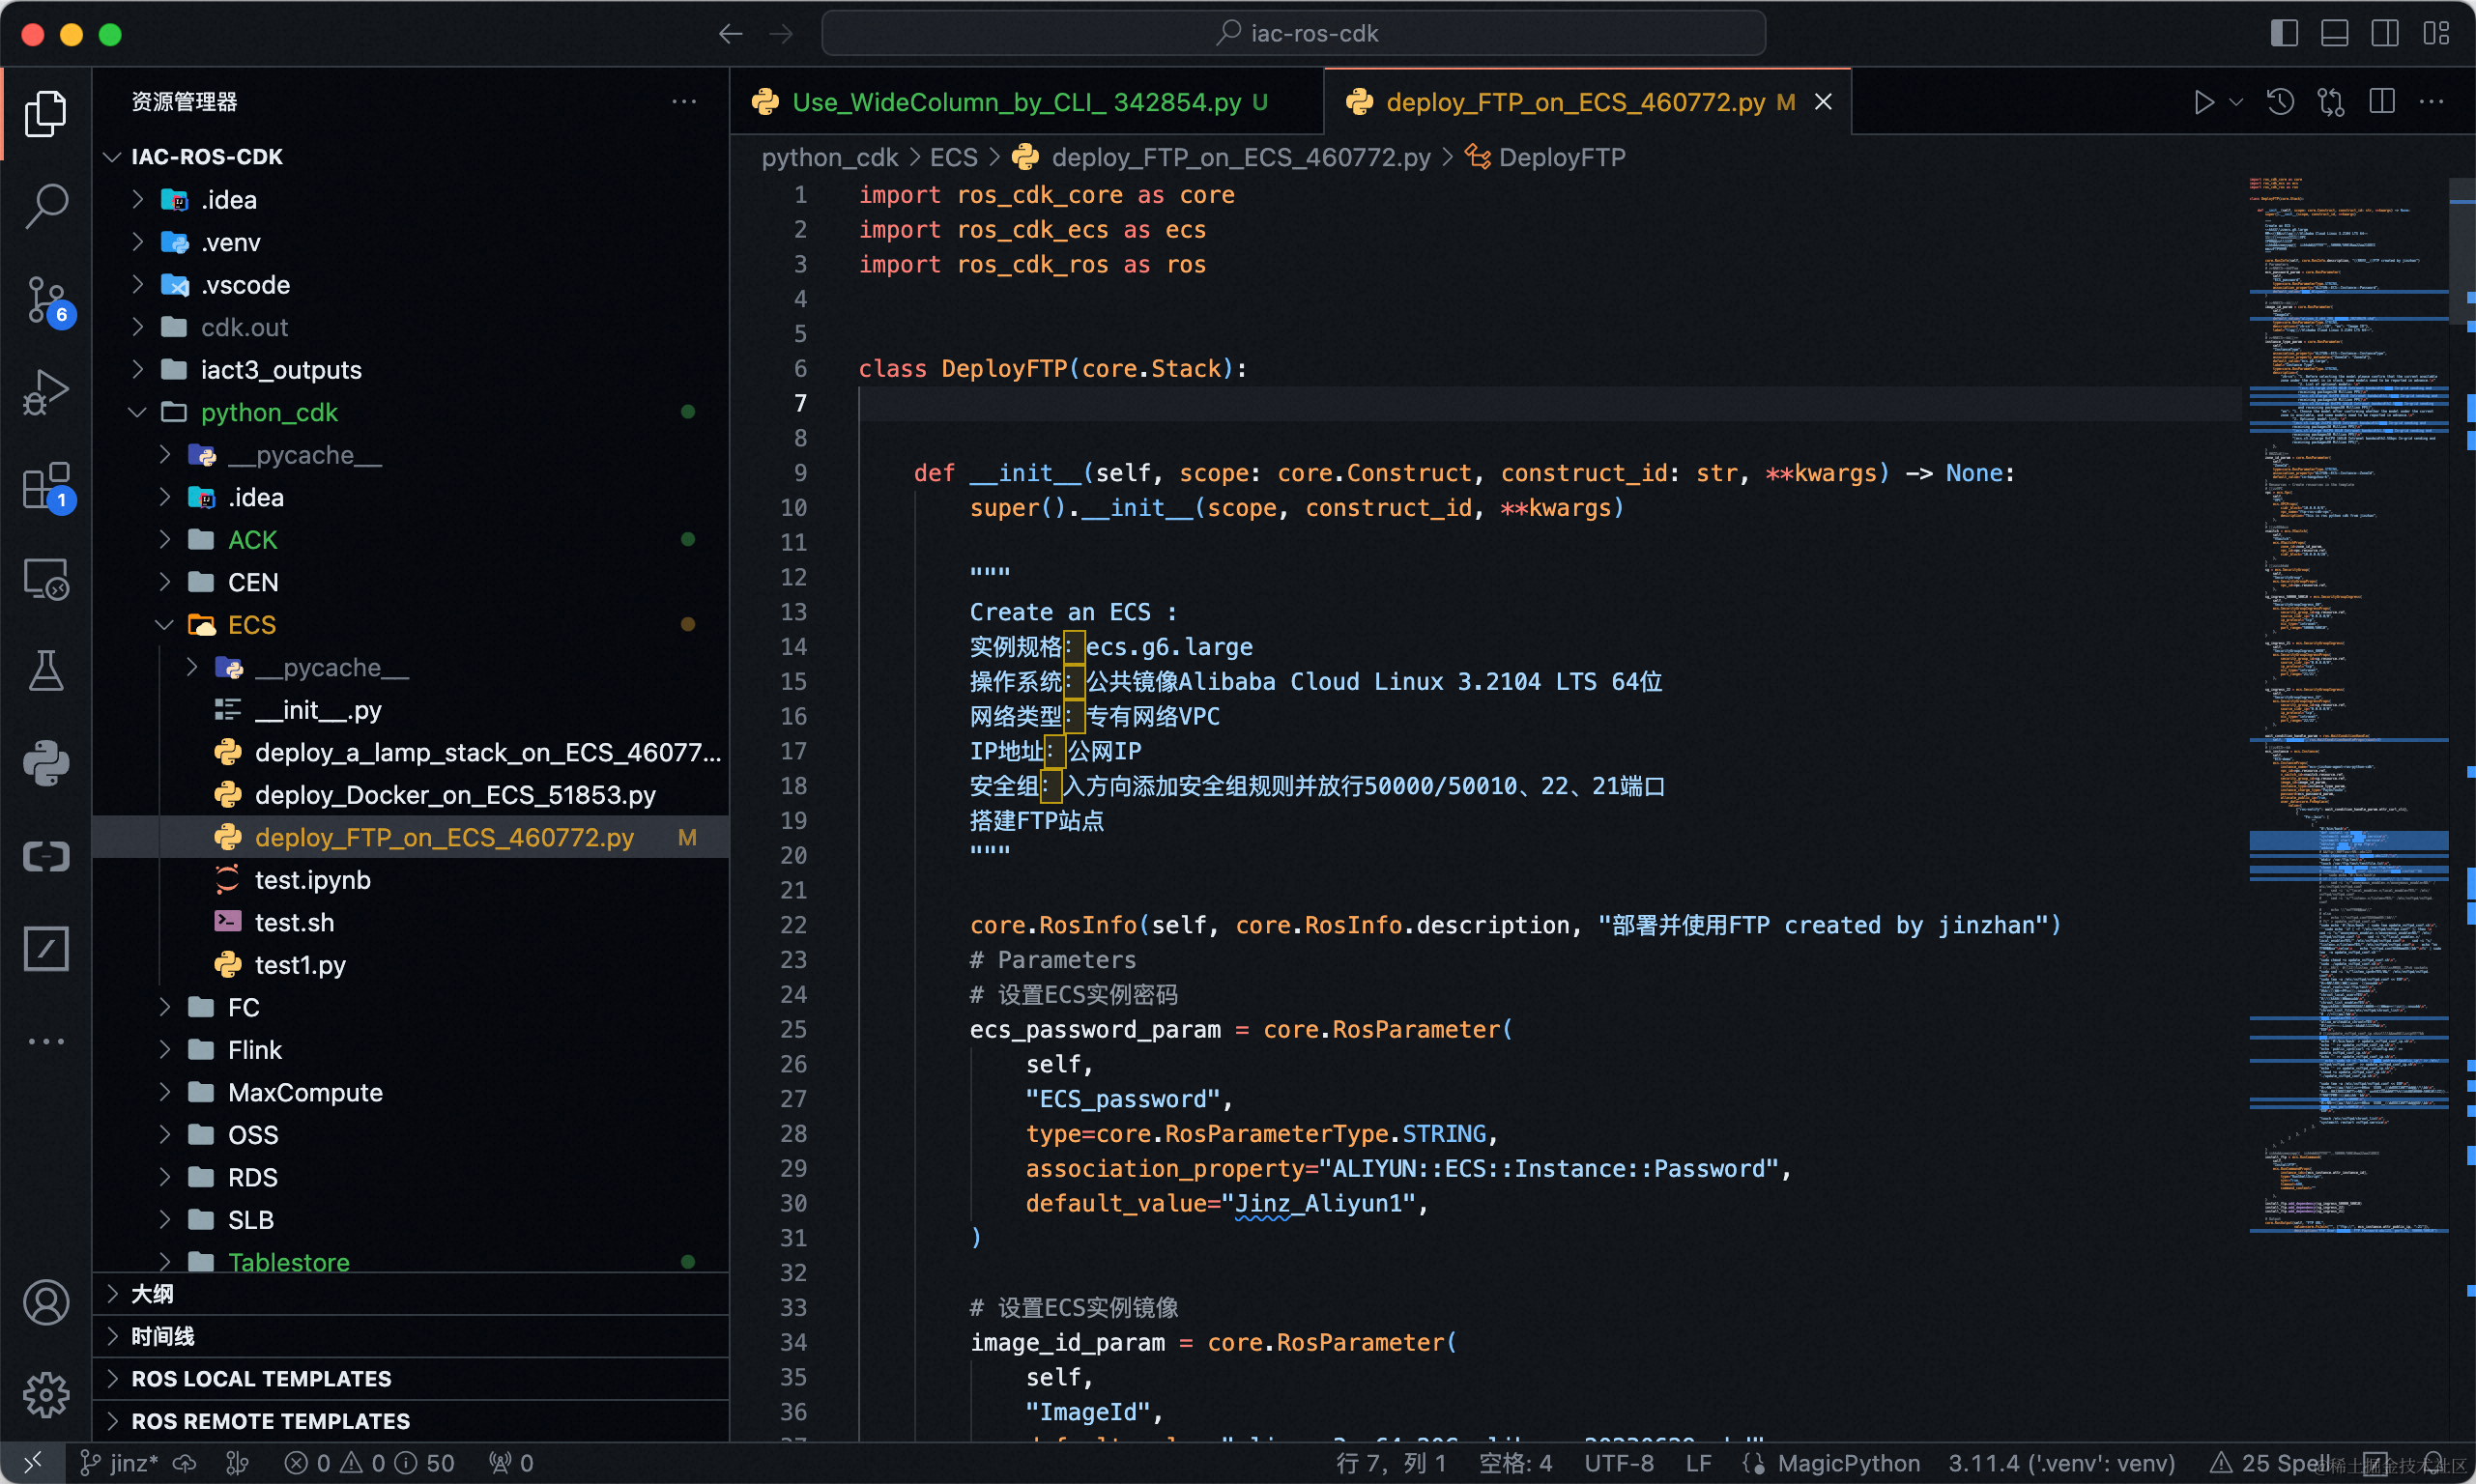Collapse the python_cdk folder
Screen dimensions: 2476x1484
point(411,412)
